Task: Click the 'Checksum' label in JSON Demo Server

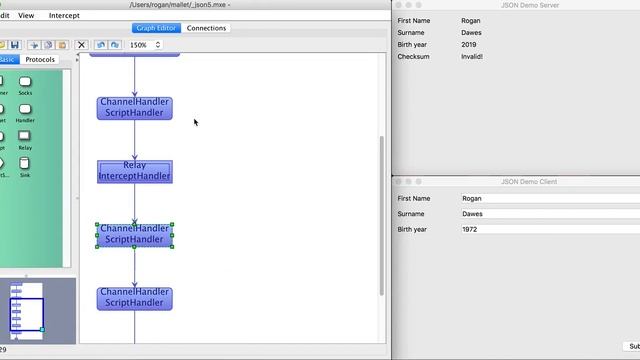Action: pos(413,57)
